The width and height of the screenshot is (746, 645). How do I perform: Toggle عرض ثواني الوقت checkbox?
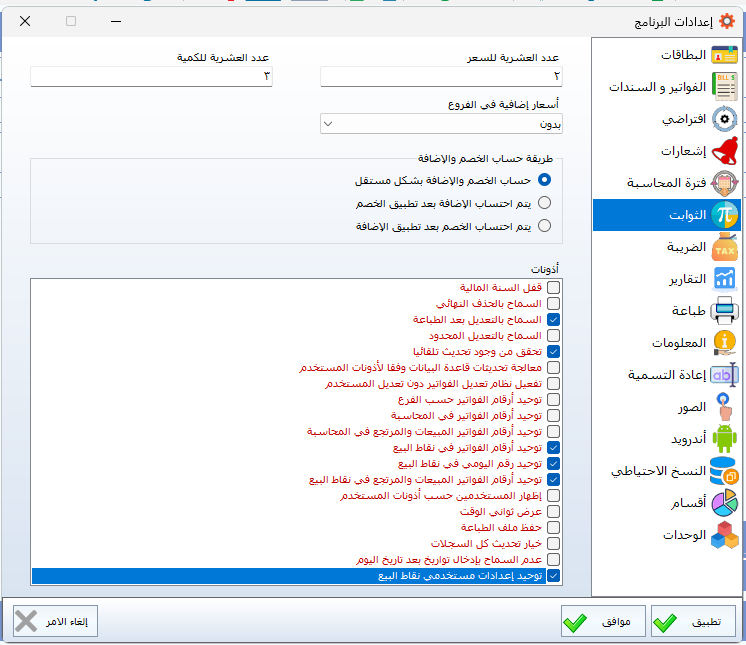(553, 512)
